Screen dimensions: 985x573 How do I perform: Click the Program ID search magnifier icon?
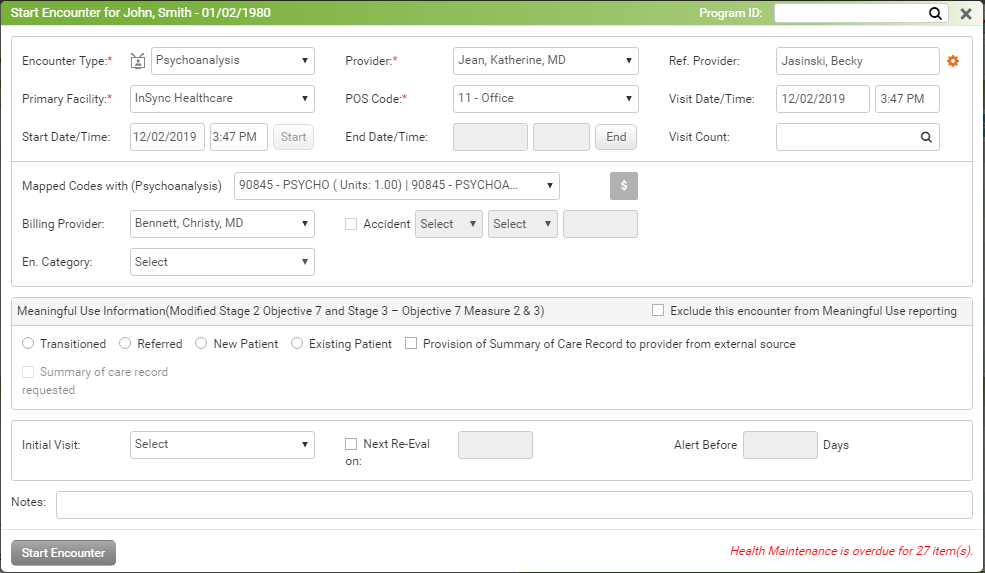click(x=935, y=14)
